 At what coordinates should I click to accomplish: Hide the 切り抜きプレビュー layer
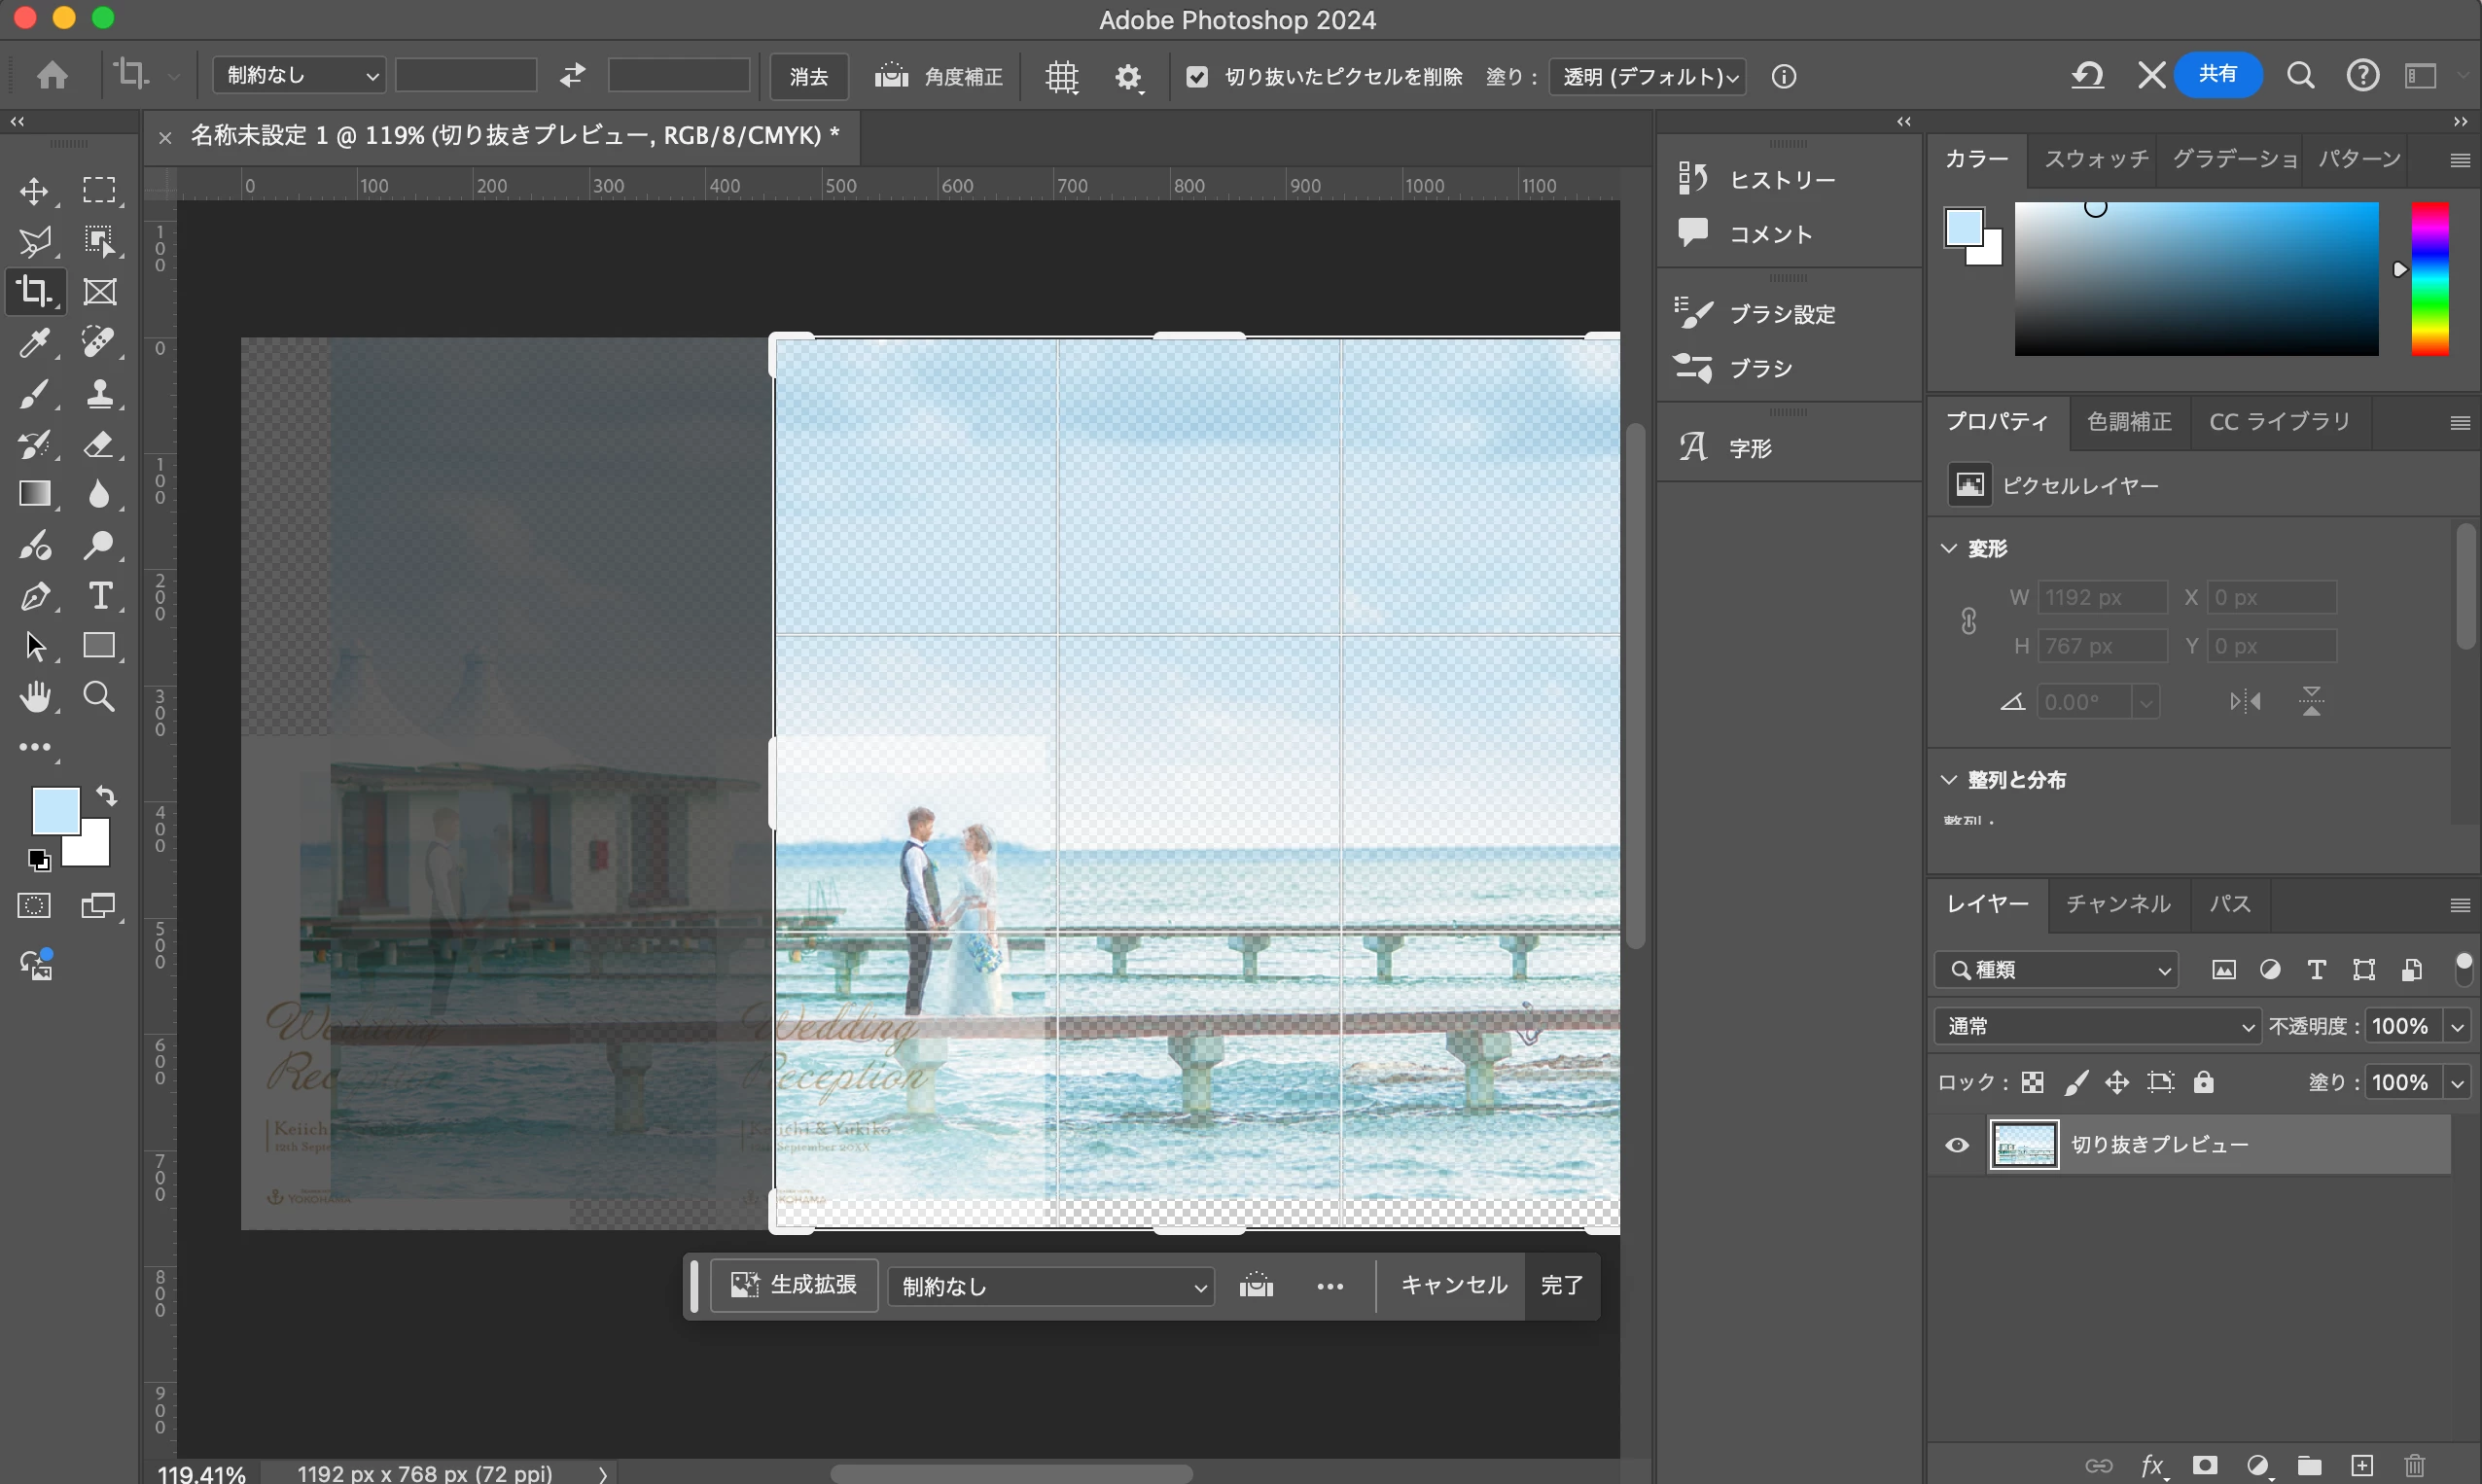[1957, 1145]
